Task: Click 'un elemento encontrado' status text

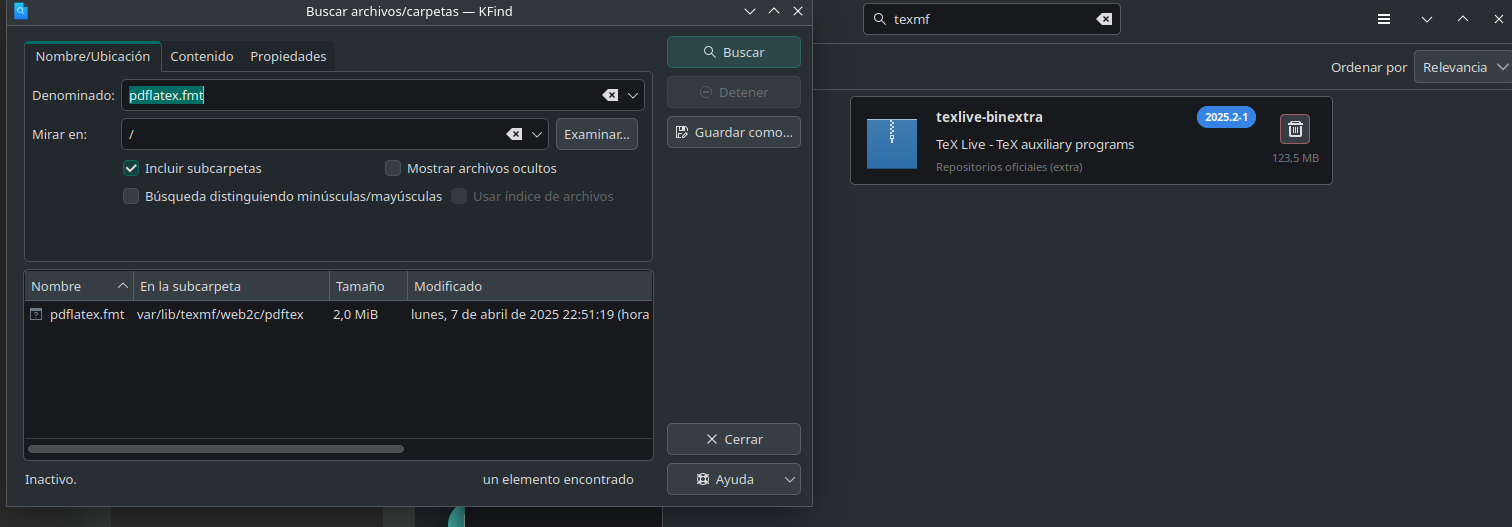Action: [558, 480]
